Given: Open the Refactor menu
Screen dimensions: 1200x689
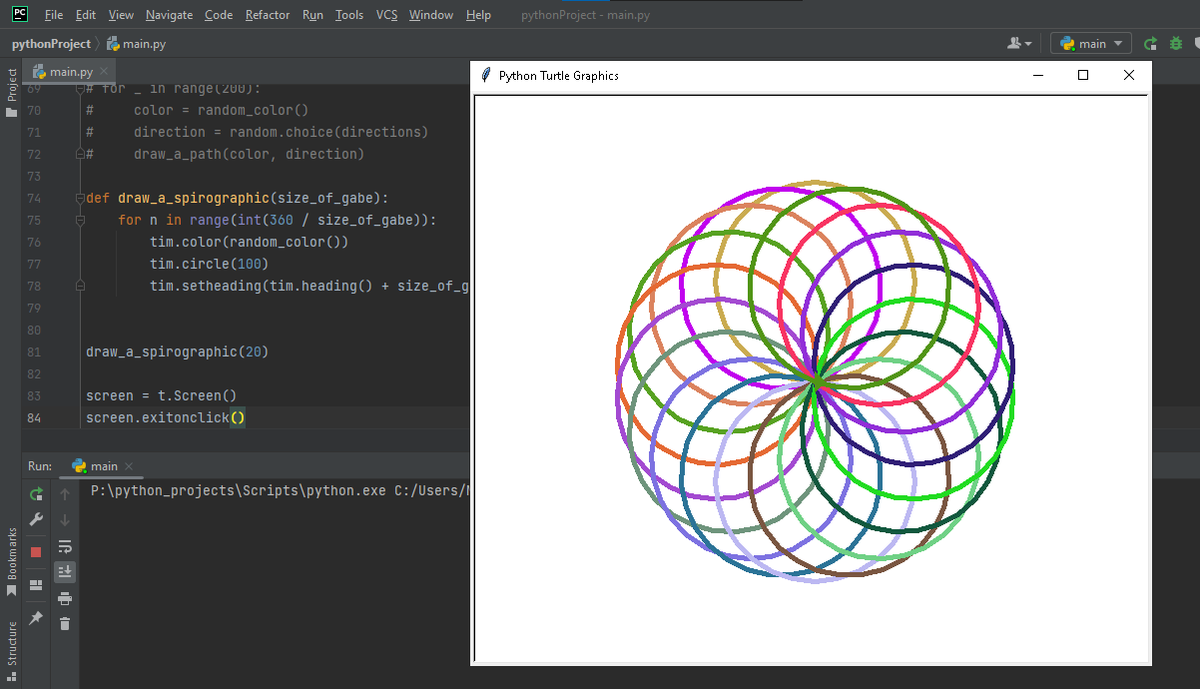Looking at the screenshot, I should tap(267, 15).
